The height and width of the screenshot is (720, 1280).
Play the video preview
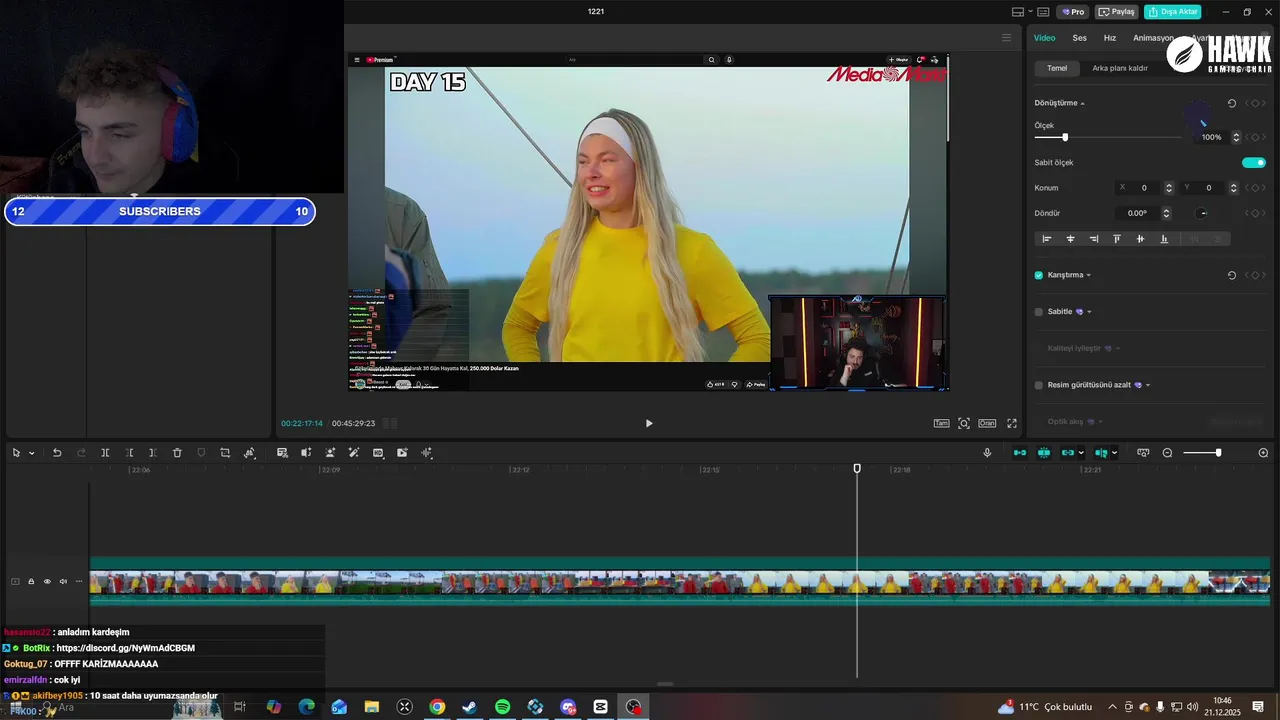[x=649, y=423]
